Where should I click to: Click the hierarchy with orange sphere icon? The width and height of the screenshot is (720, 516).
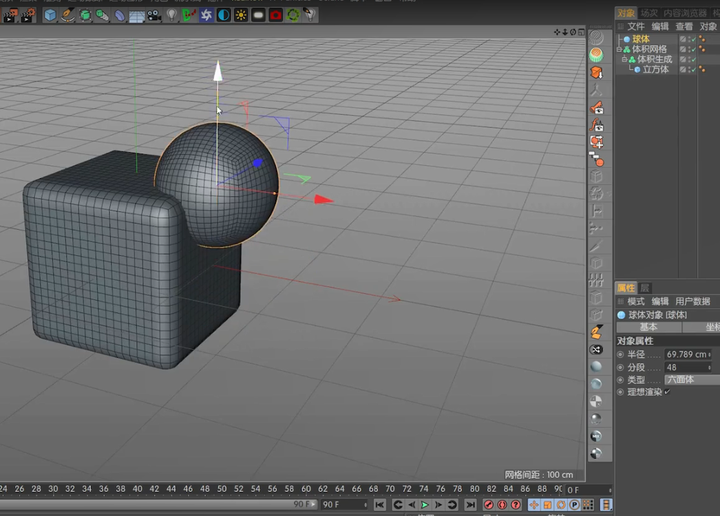click(596, 160)
